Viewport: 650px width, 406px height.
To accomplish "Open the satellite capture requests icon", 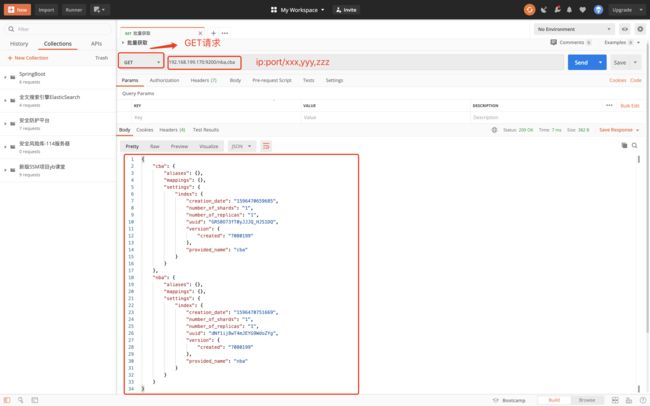I will point(543,10).
